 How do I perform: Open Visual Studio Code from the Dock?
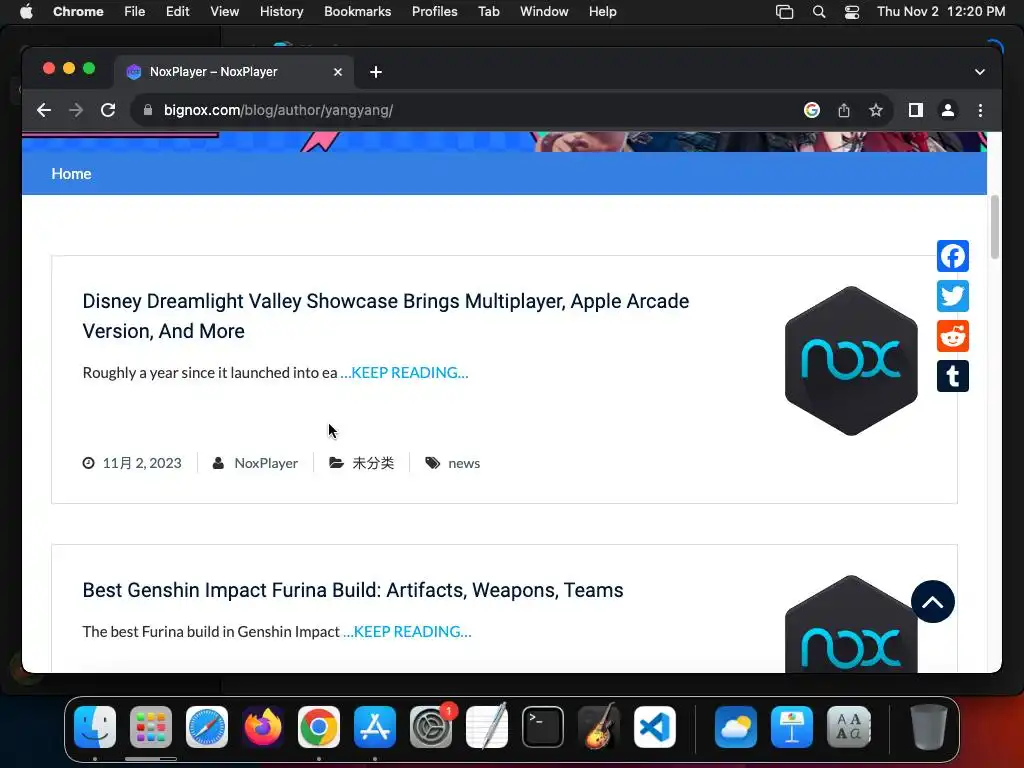pyautogui.click(x=655, y=727)
